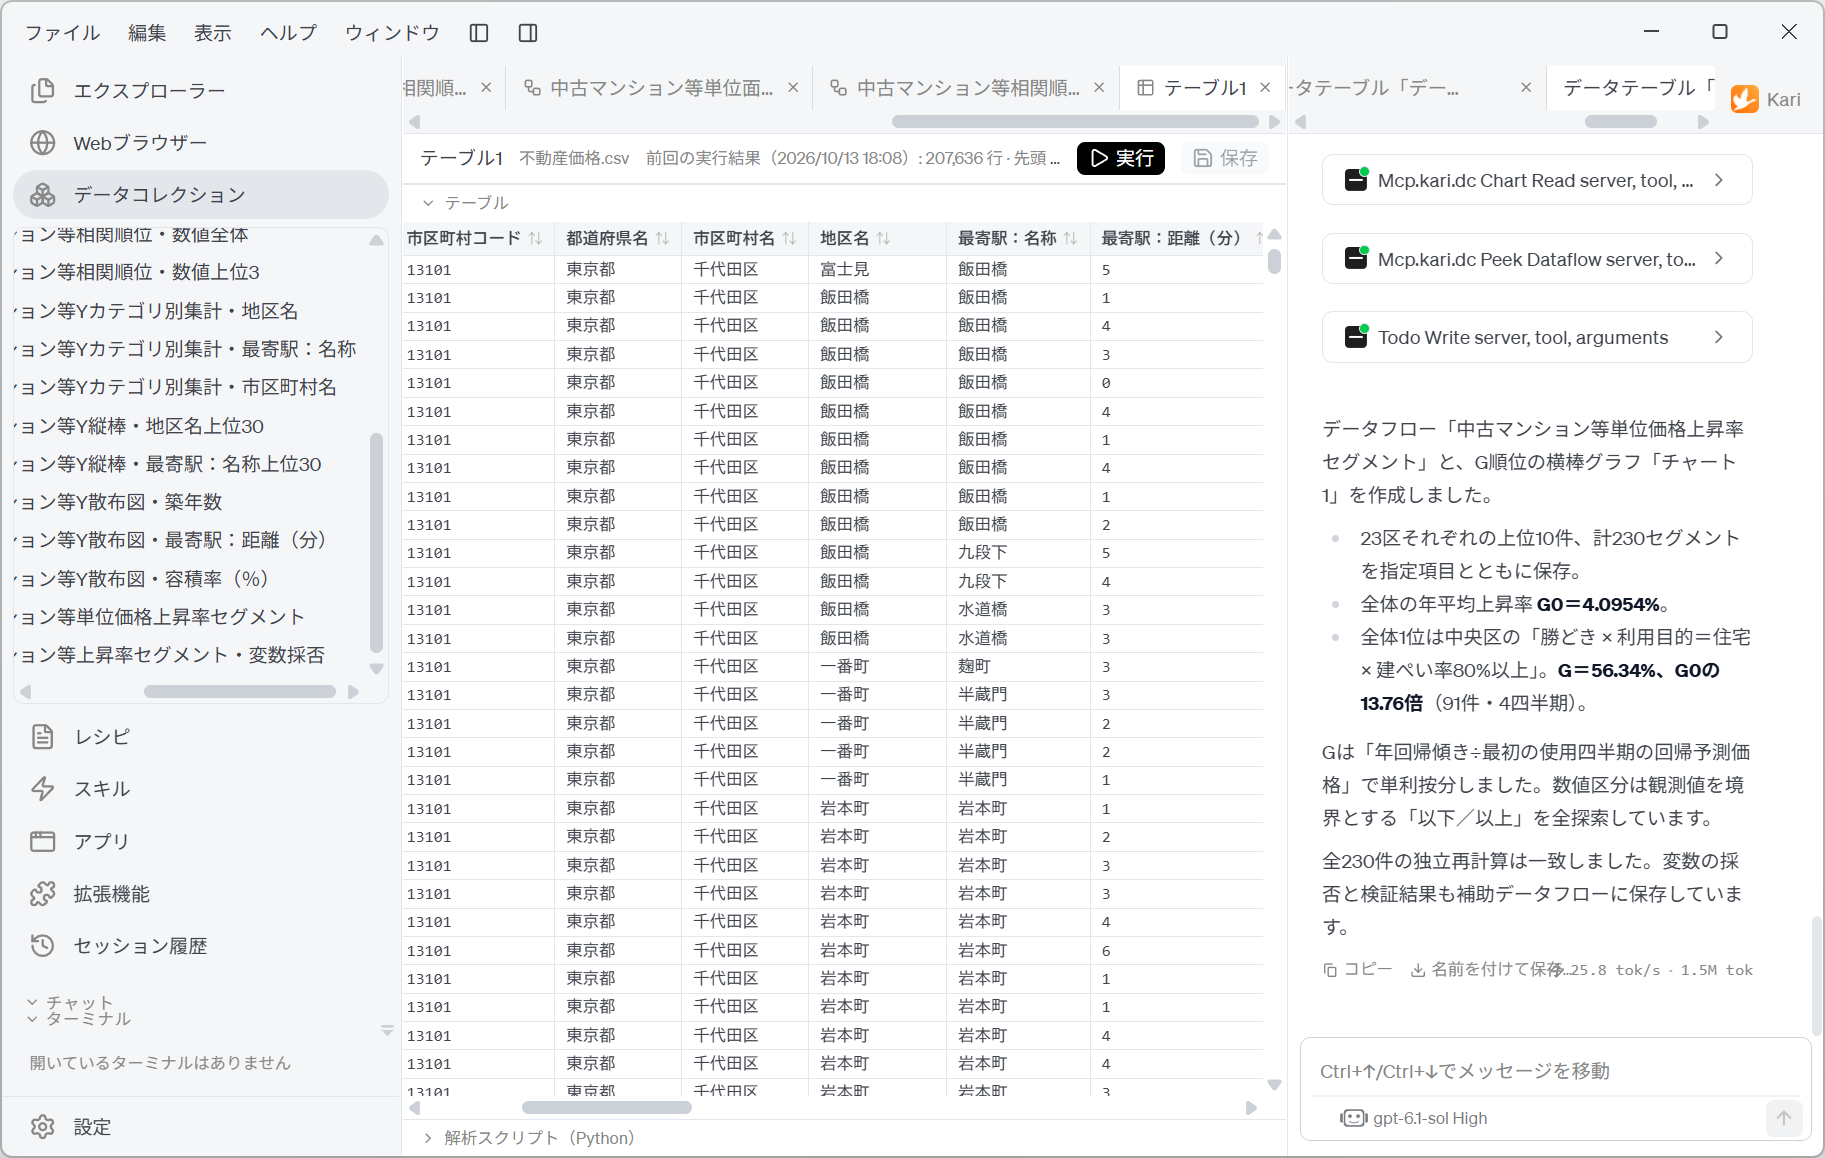
Task: Select the データコレクション icon
Action: [43, 195]
